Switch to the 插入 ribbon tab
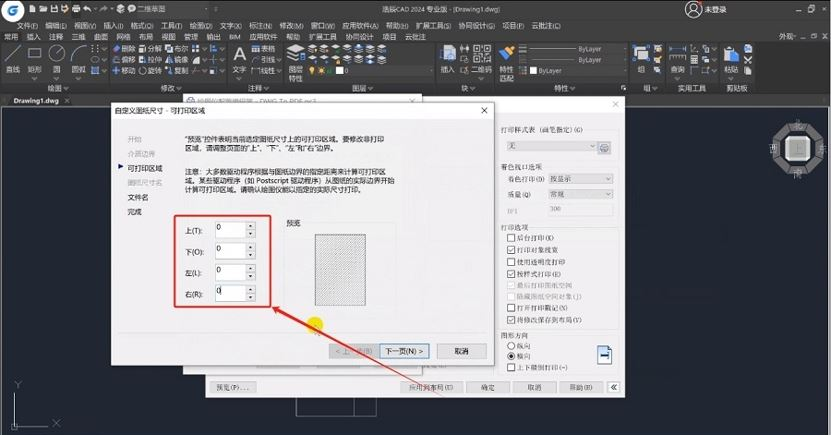Image resolution: width=831 pixels, height=435 pixels. point(33,37)
